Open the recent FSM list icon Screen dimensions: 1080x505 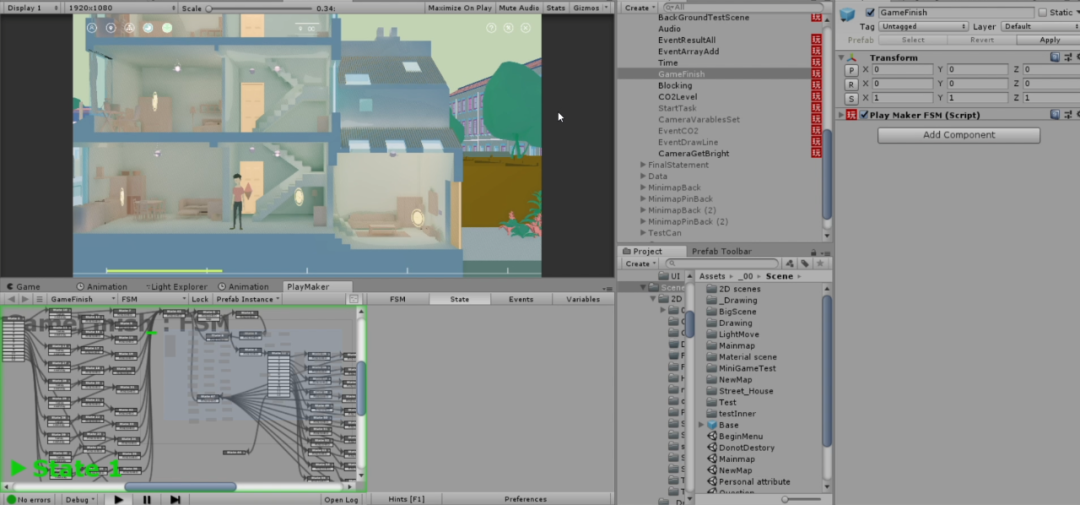[40, 299]
